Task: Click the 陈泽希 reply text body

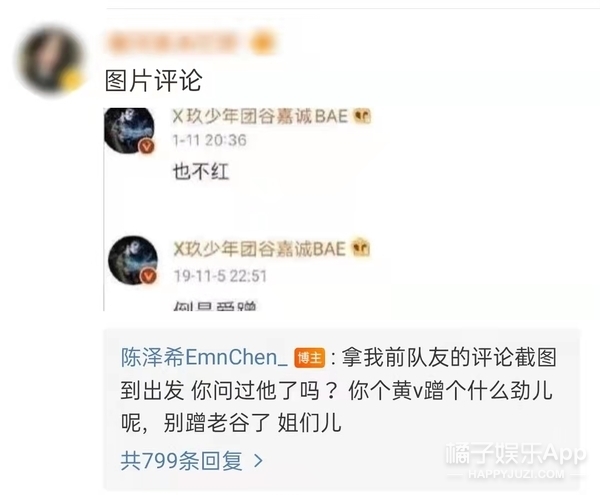Action: pos(338,390)
